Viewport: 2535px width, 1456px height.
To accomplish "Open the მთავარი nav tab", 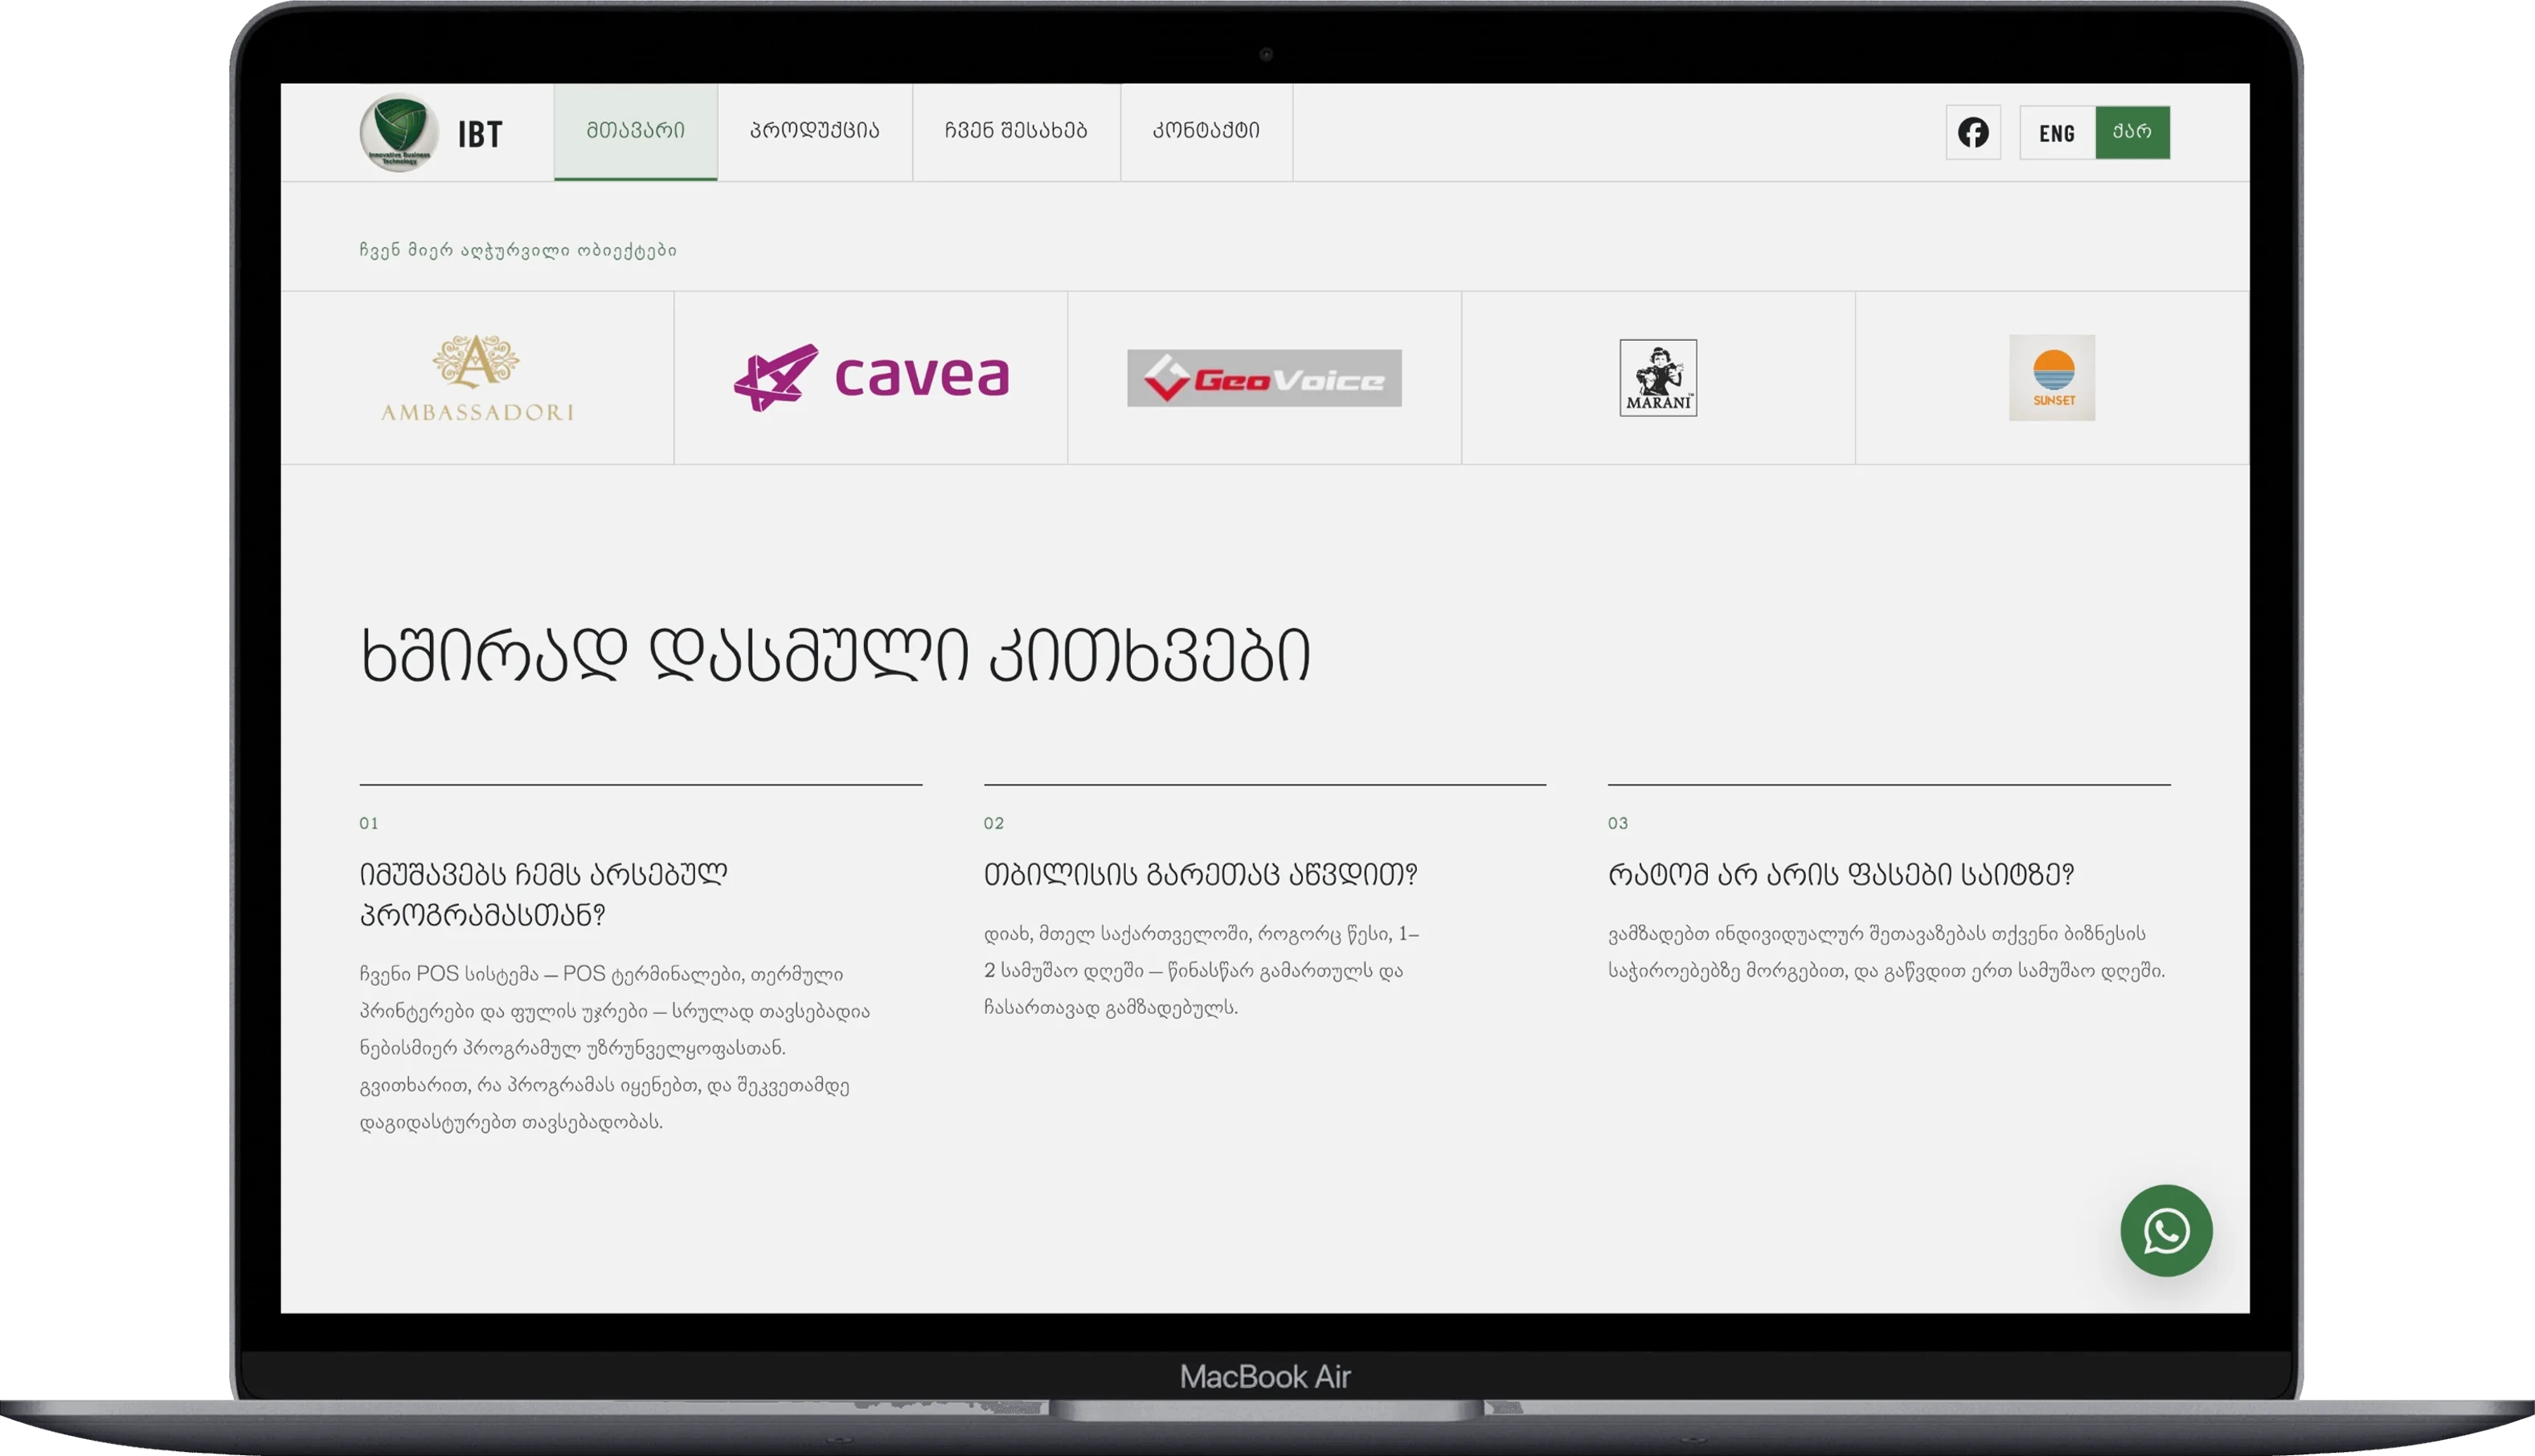I will pos(635,131).
